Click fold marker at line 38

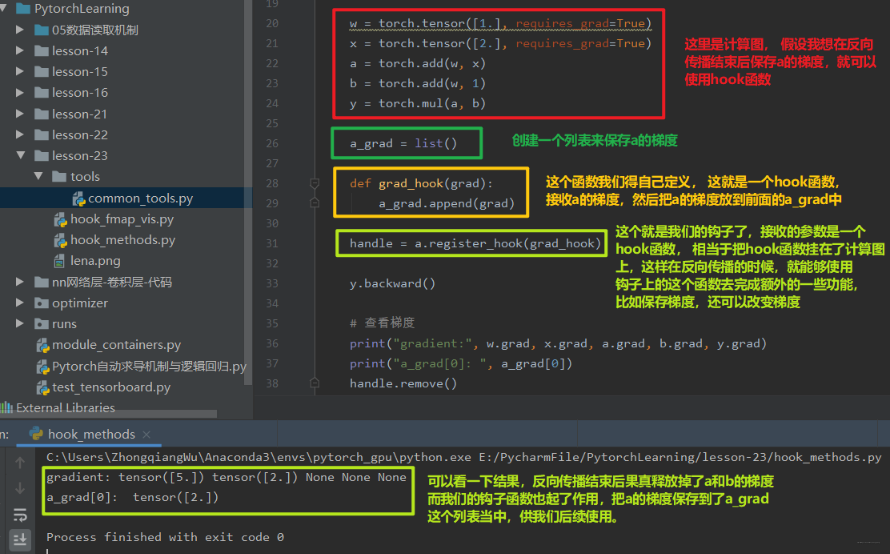tap(314, 383)
